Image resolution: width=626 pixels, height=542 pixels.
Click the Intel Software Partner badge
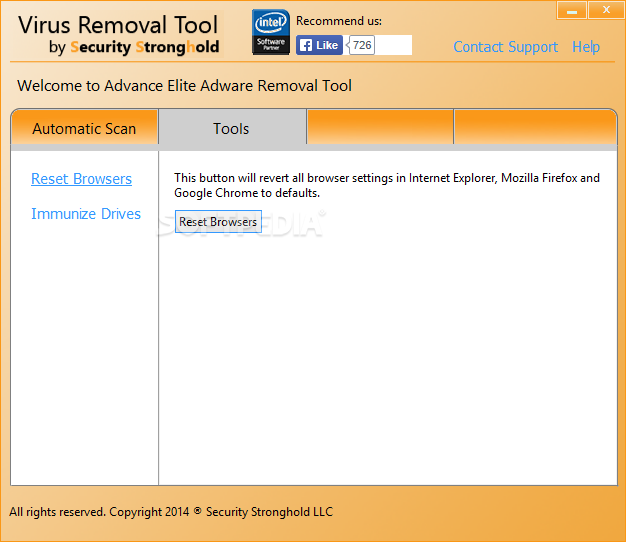pyautogui.click(x=271, y=32)
